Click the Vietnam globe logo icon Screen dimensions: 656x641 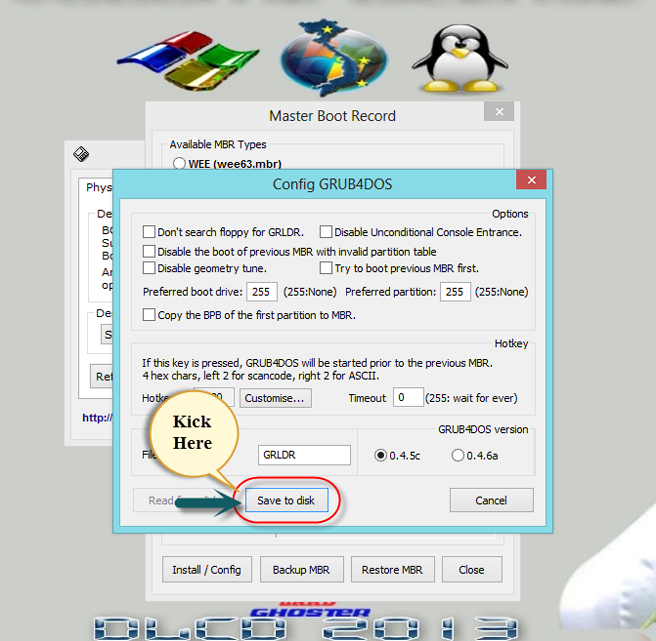coord(334,57)
